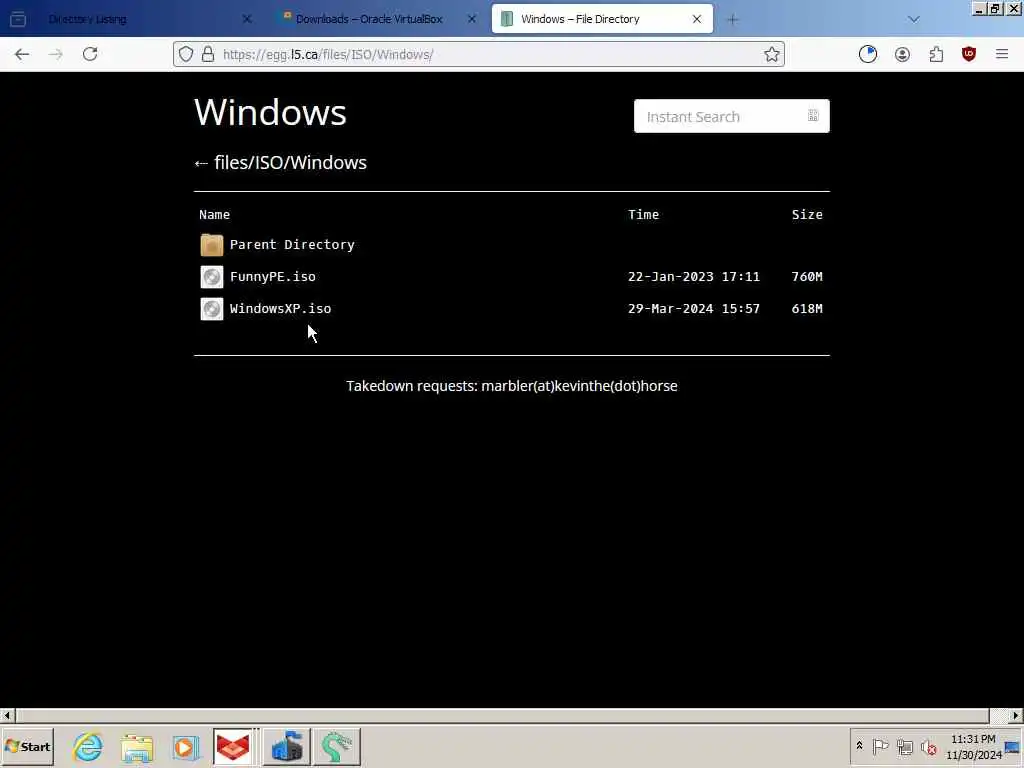Click the muted volume tray icon
This screenshot has height=768, width=1024.
tap(929, 746)
